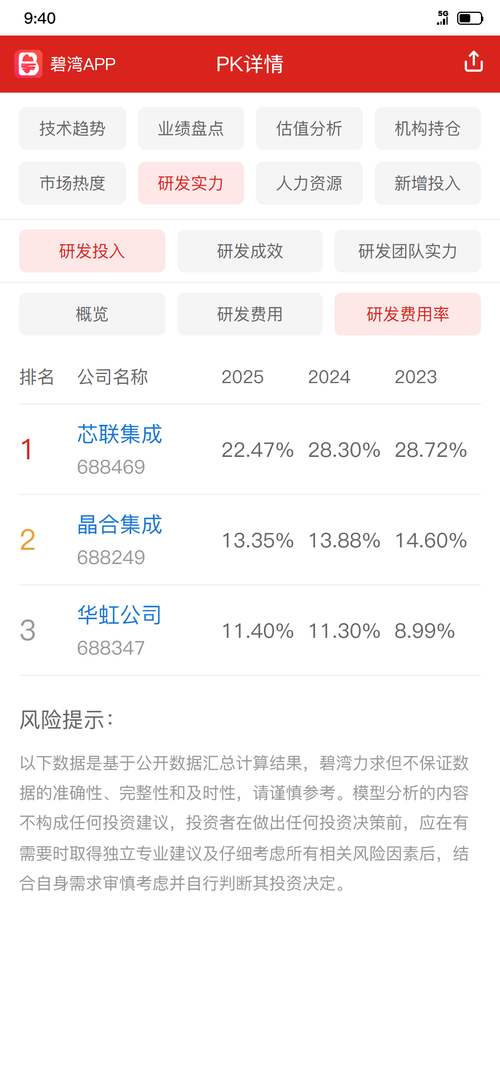
Task: Select 人力资源 category
Action: click(309, 183)
